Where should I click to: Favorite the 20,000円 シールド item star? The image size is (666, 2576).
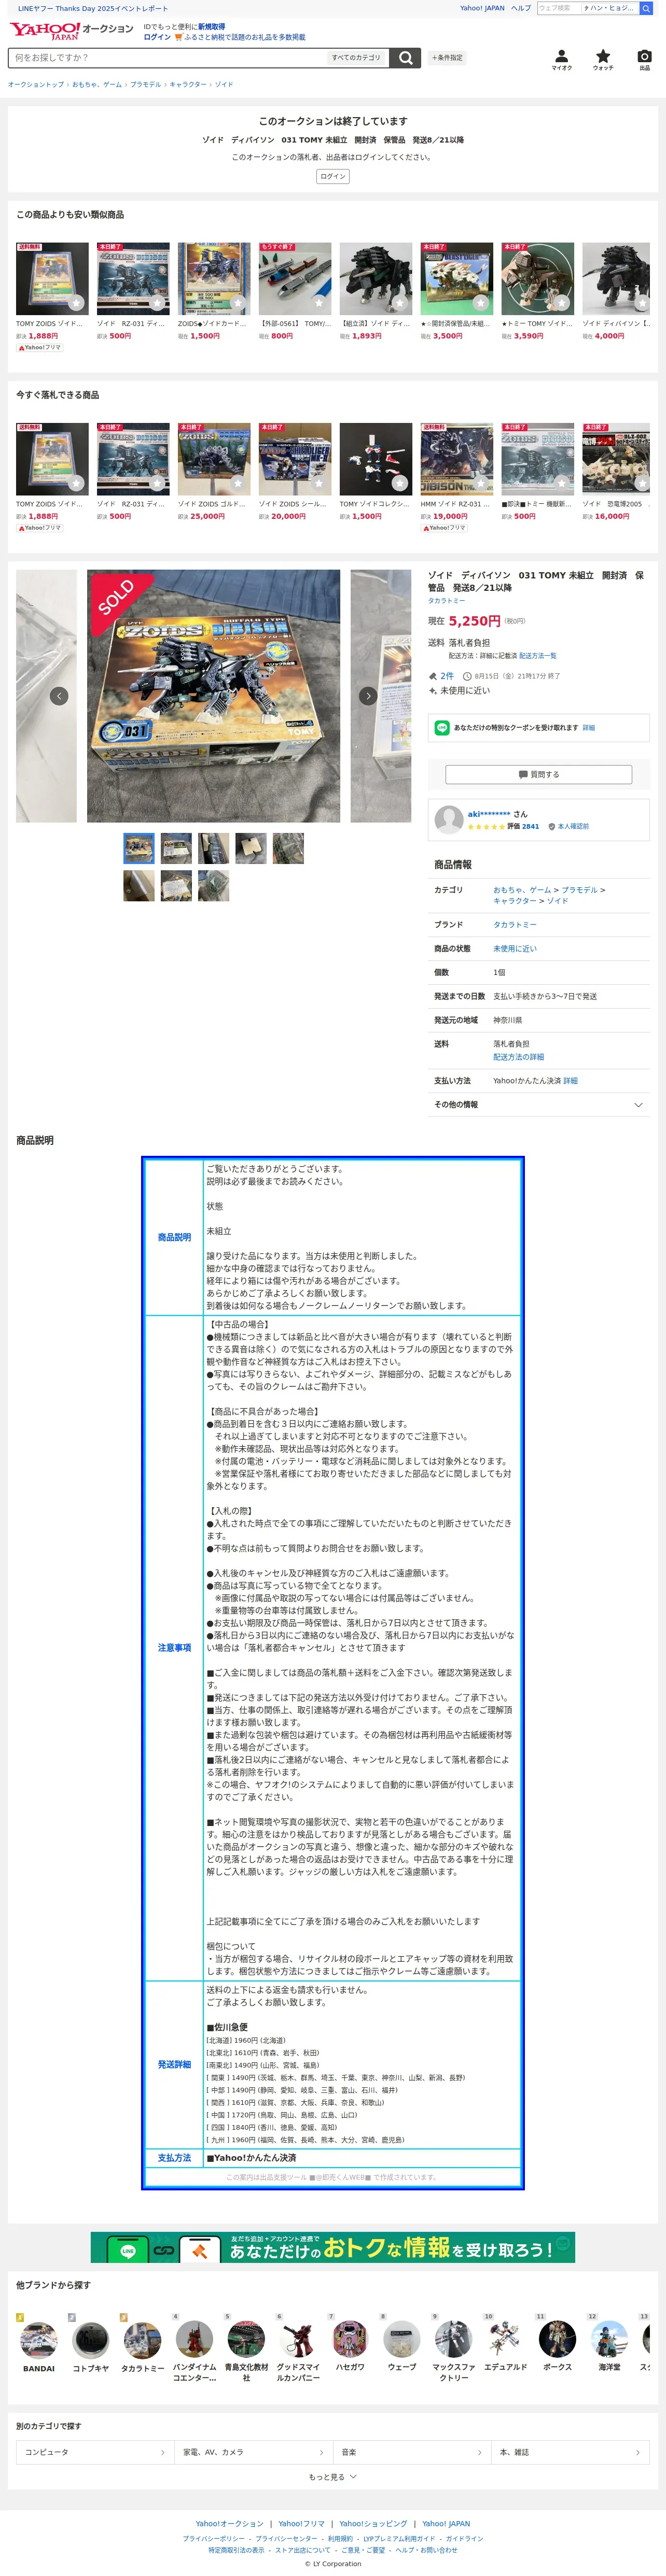(319, 483)
